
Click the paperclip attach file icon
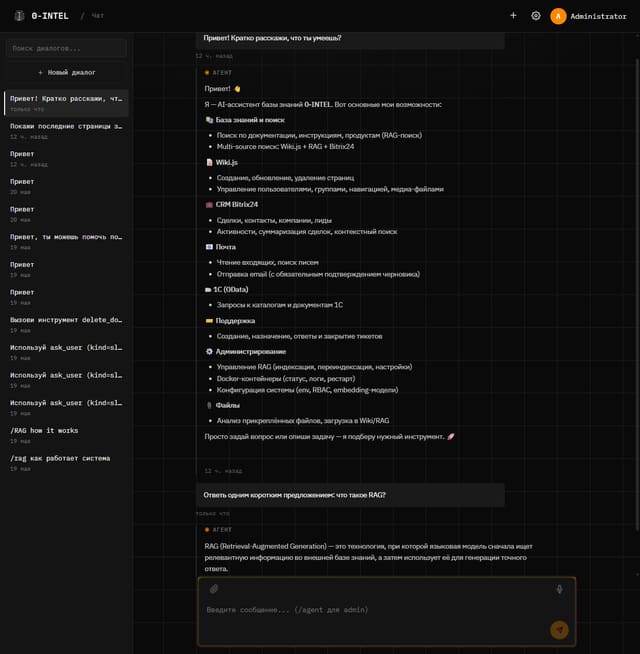214,589
